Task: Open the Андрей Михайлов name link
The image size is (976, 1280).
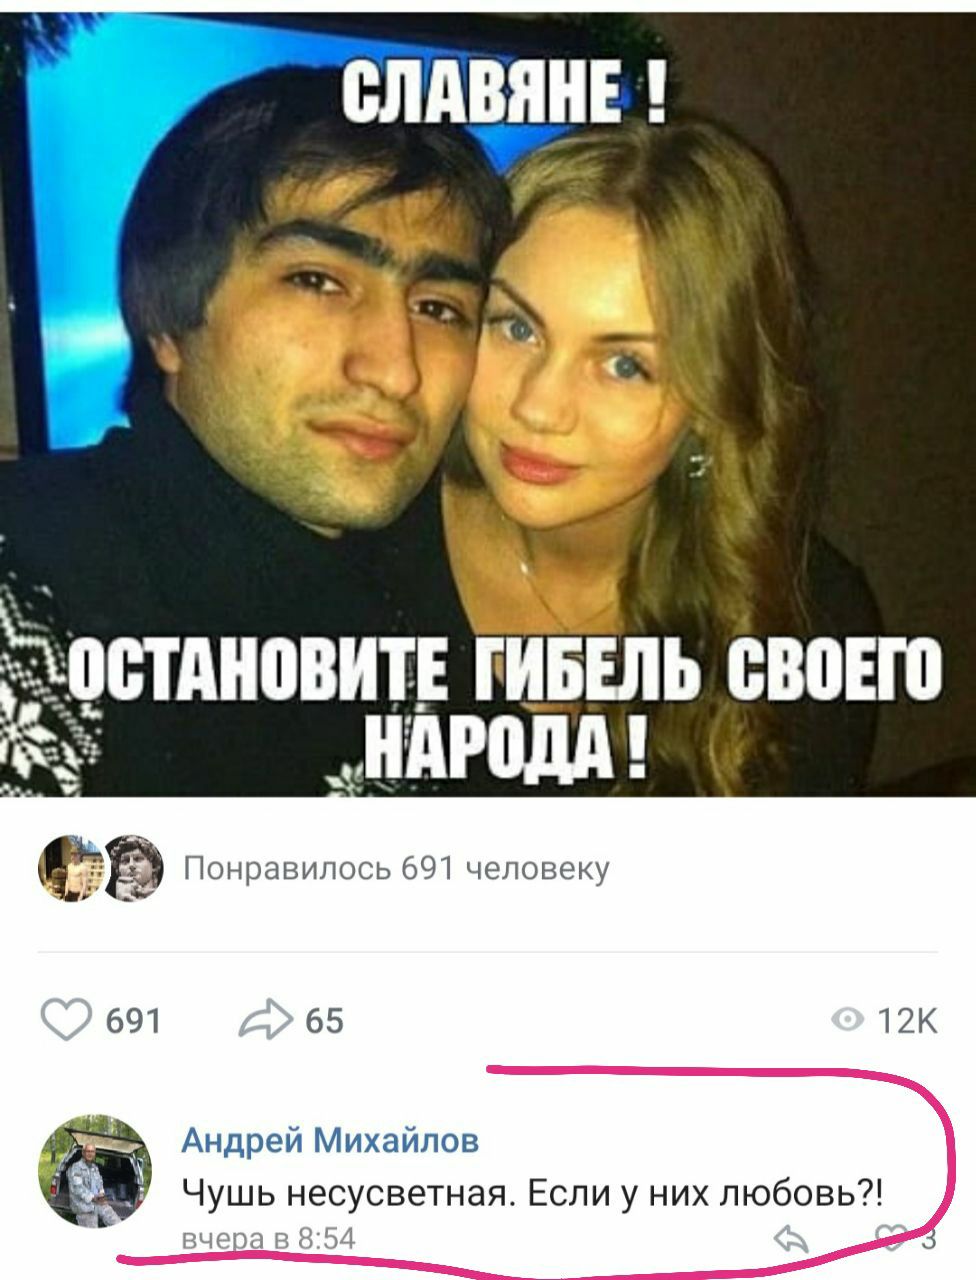Action: [x=330, y=1139]
